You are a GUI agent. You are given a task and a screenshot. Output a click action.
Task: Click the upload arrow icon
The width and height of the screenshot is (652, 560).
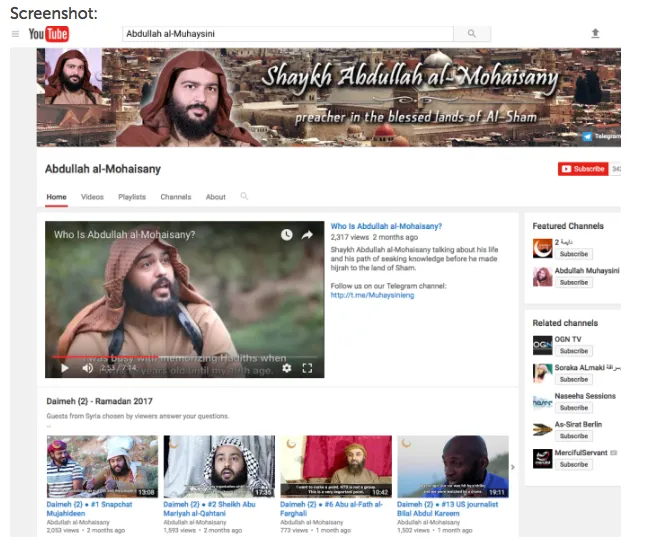595,33
